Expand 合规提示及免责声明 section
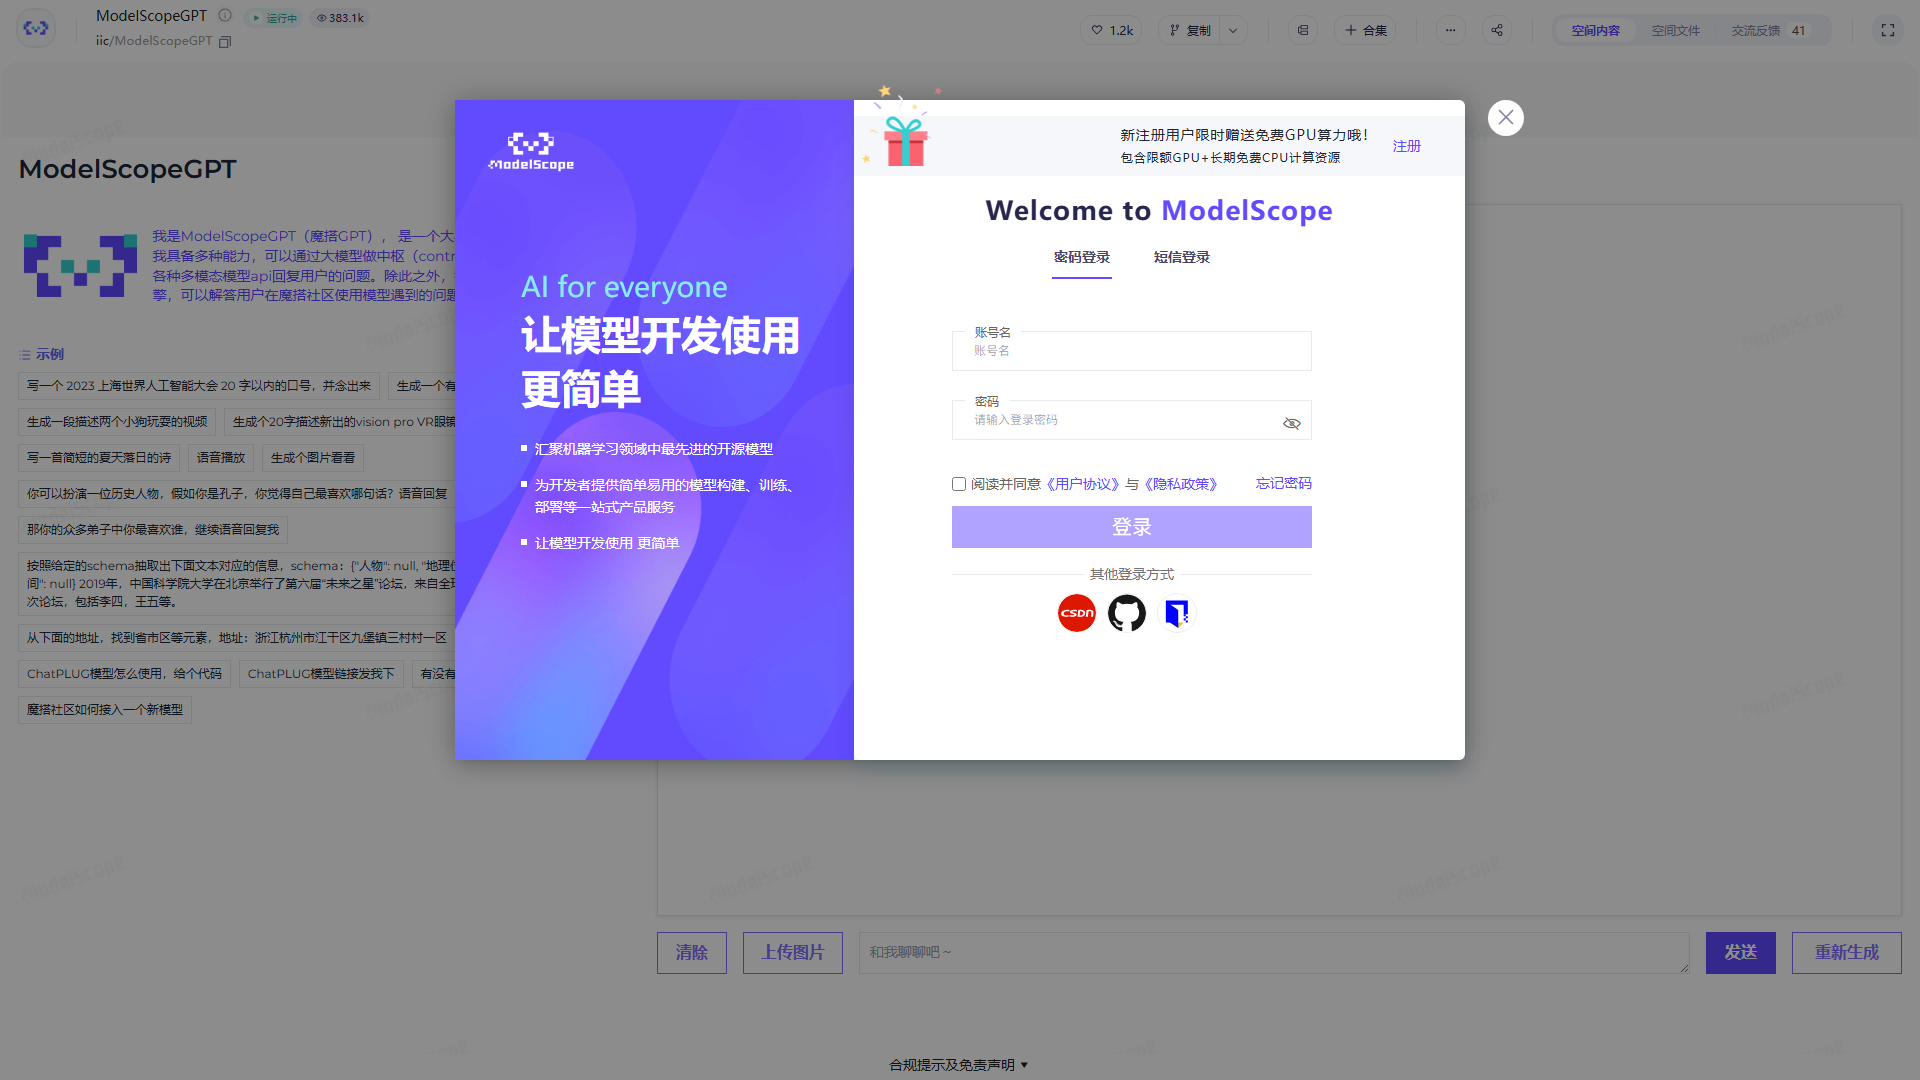 (958, 1065)
